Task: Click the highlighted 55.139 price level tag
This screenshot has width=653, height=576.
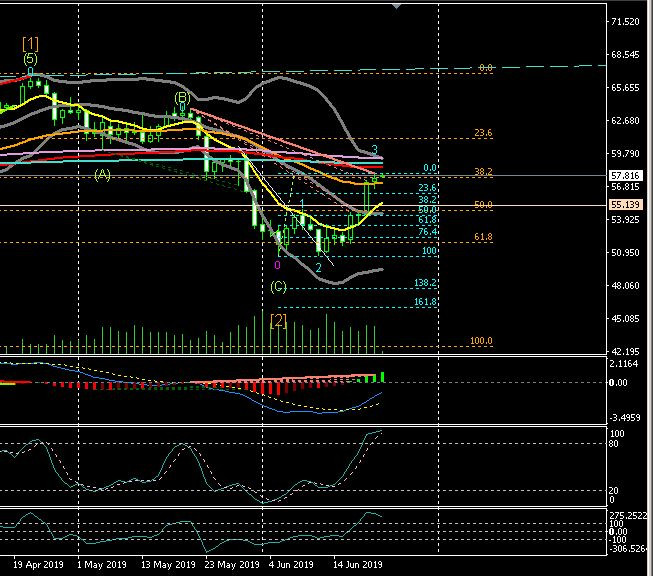Action: [628, 204]
